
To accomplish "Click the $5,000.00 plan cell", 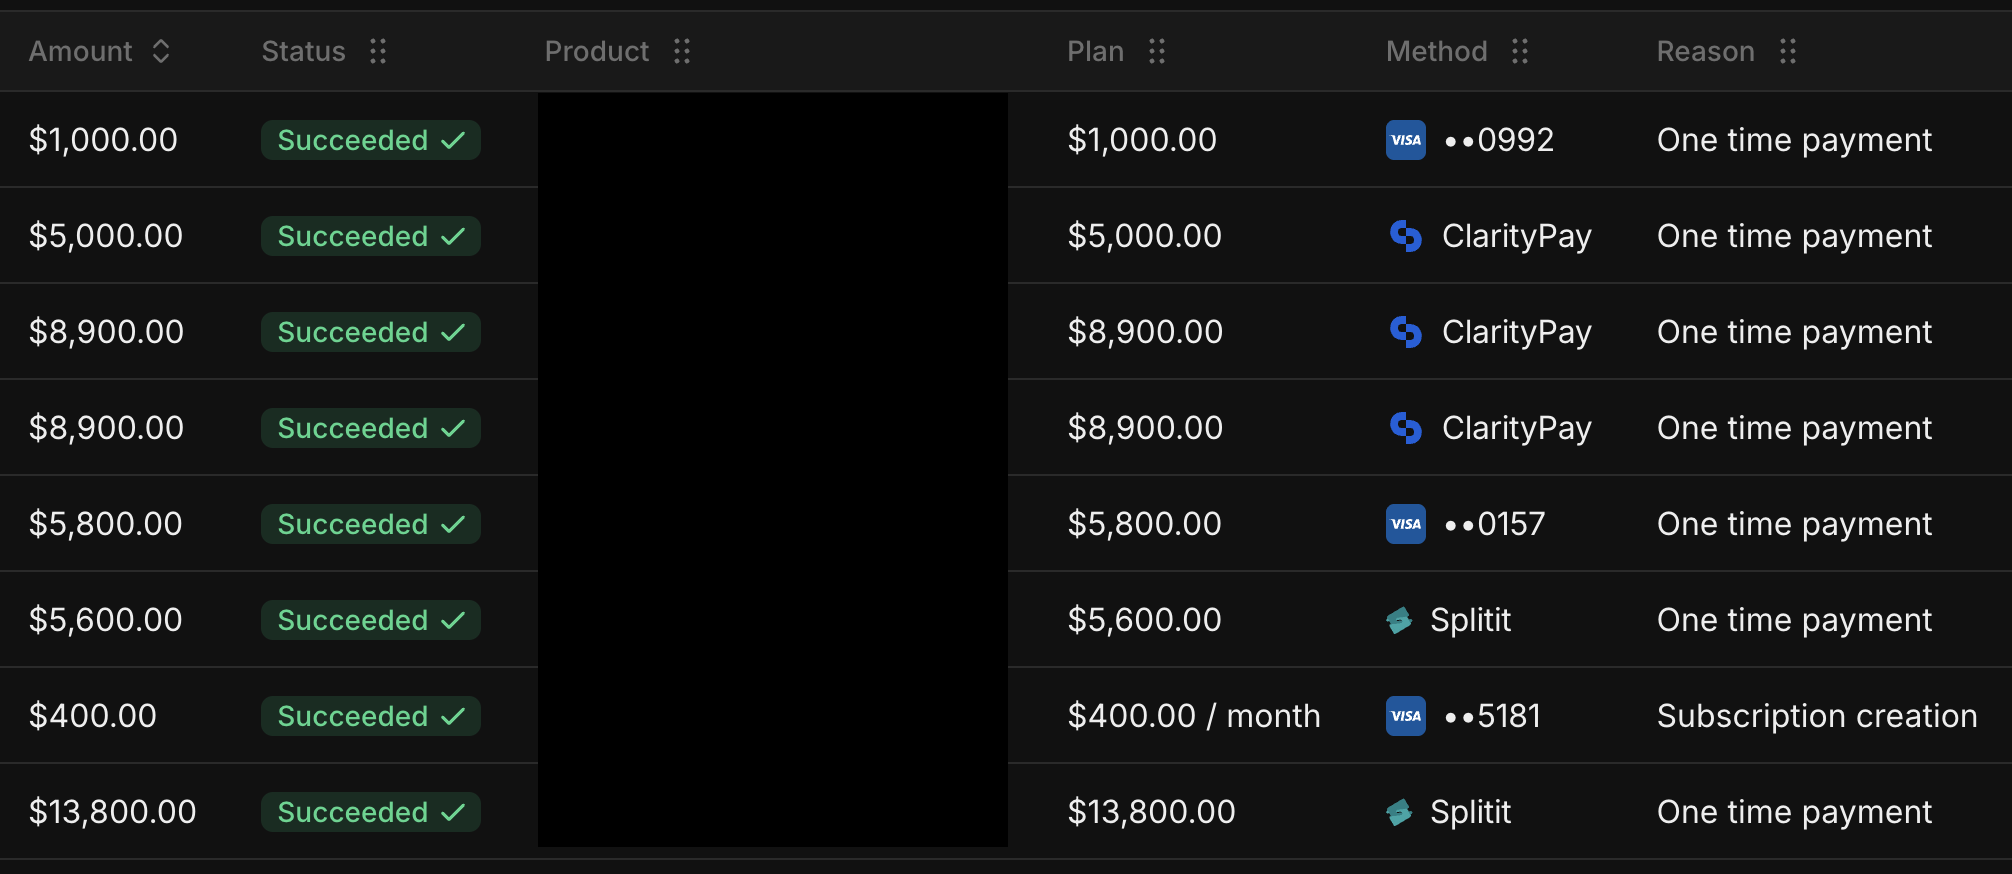I will pyautogui.click(x=1144, y=236).
